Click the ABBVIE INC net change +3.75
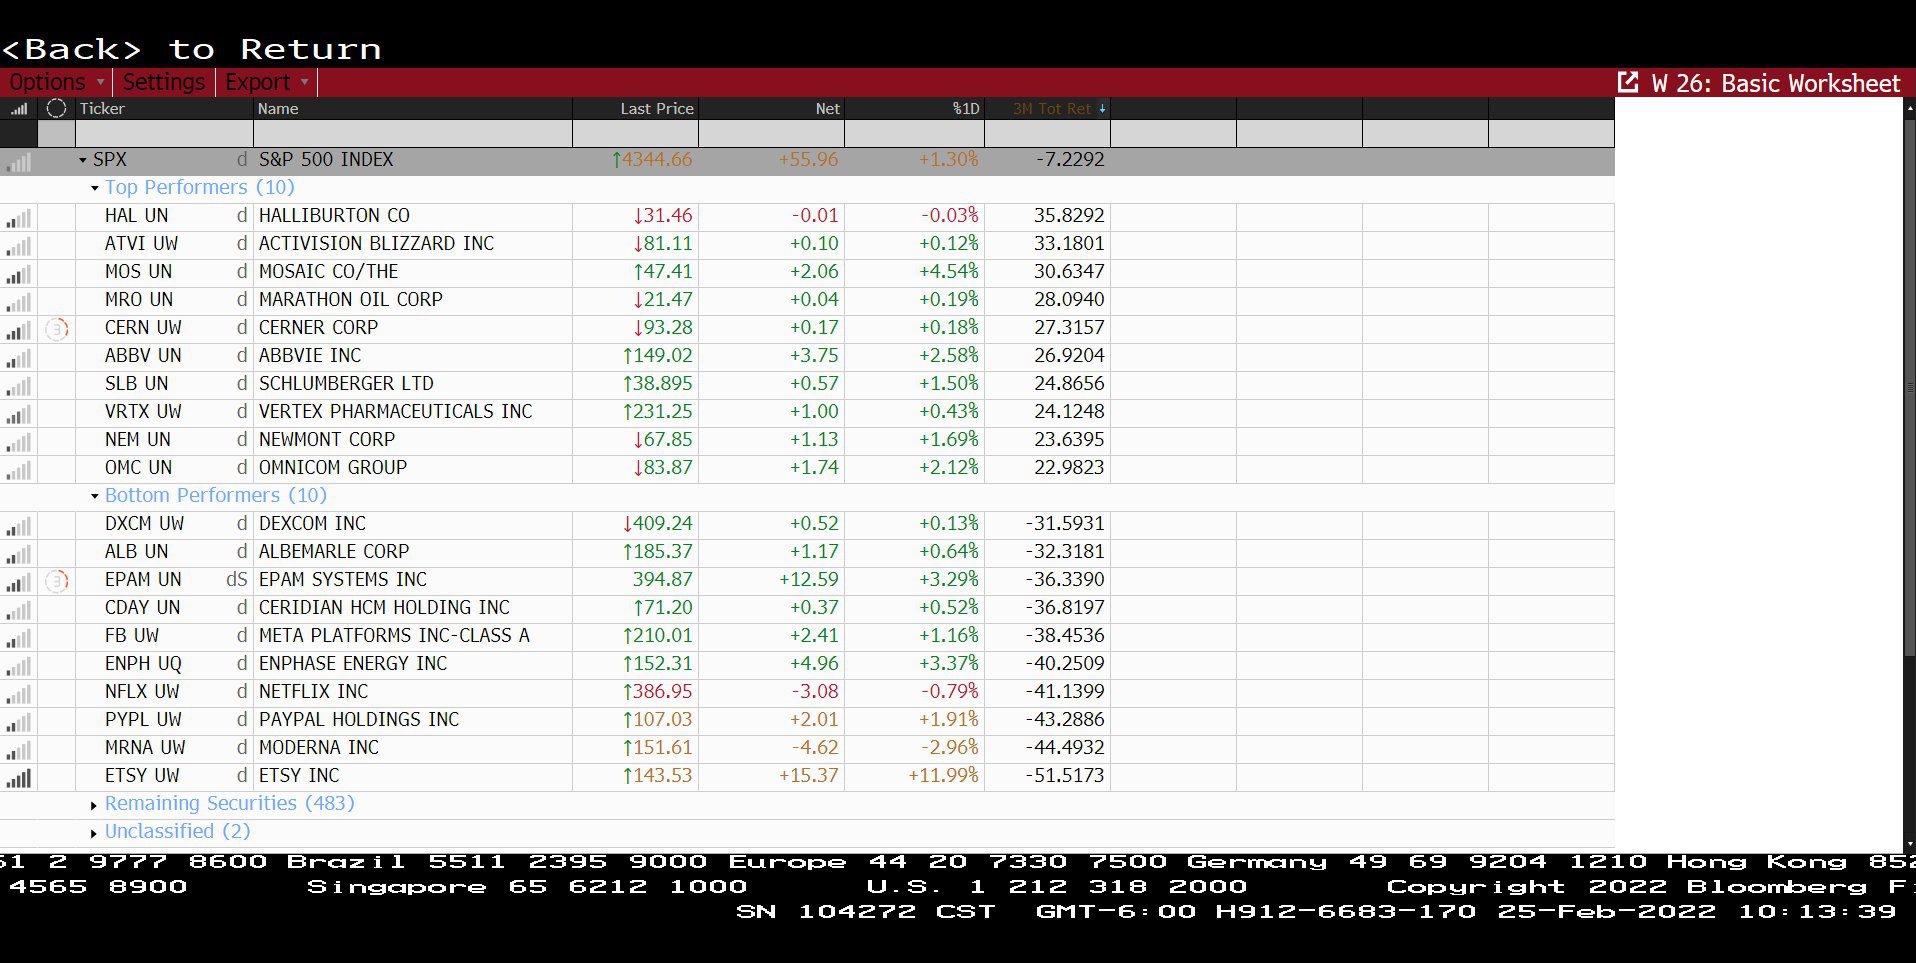Viewport: 1916px width, 963px height. 815,355
